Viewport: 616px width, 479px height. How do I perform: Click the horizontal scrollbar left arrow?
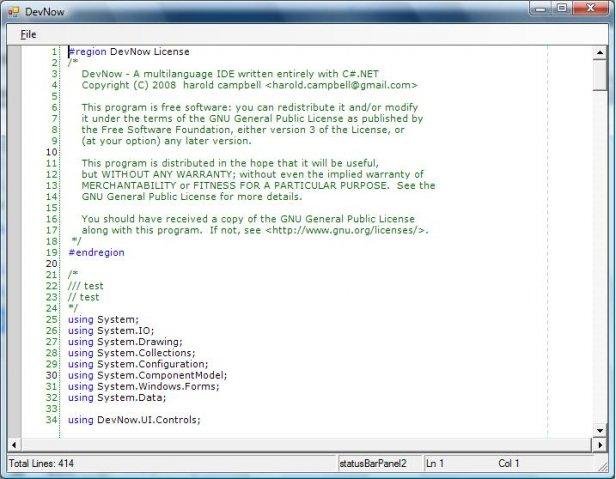pyautogui.click(x=13, y=444)
